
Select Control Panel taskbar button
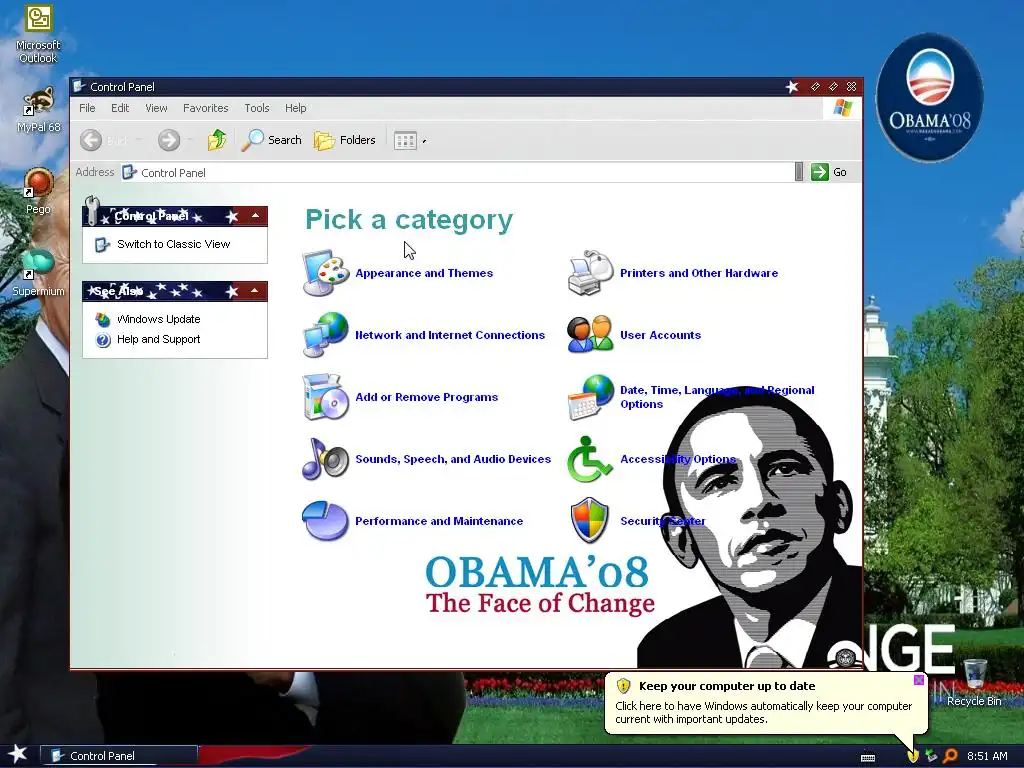(119, 756)
